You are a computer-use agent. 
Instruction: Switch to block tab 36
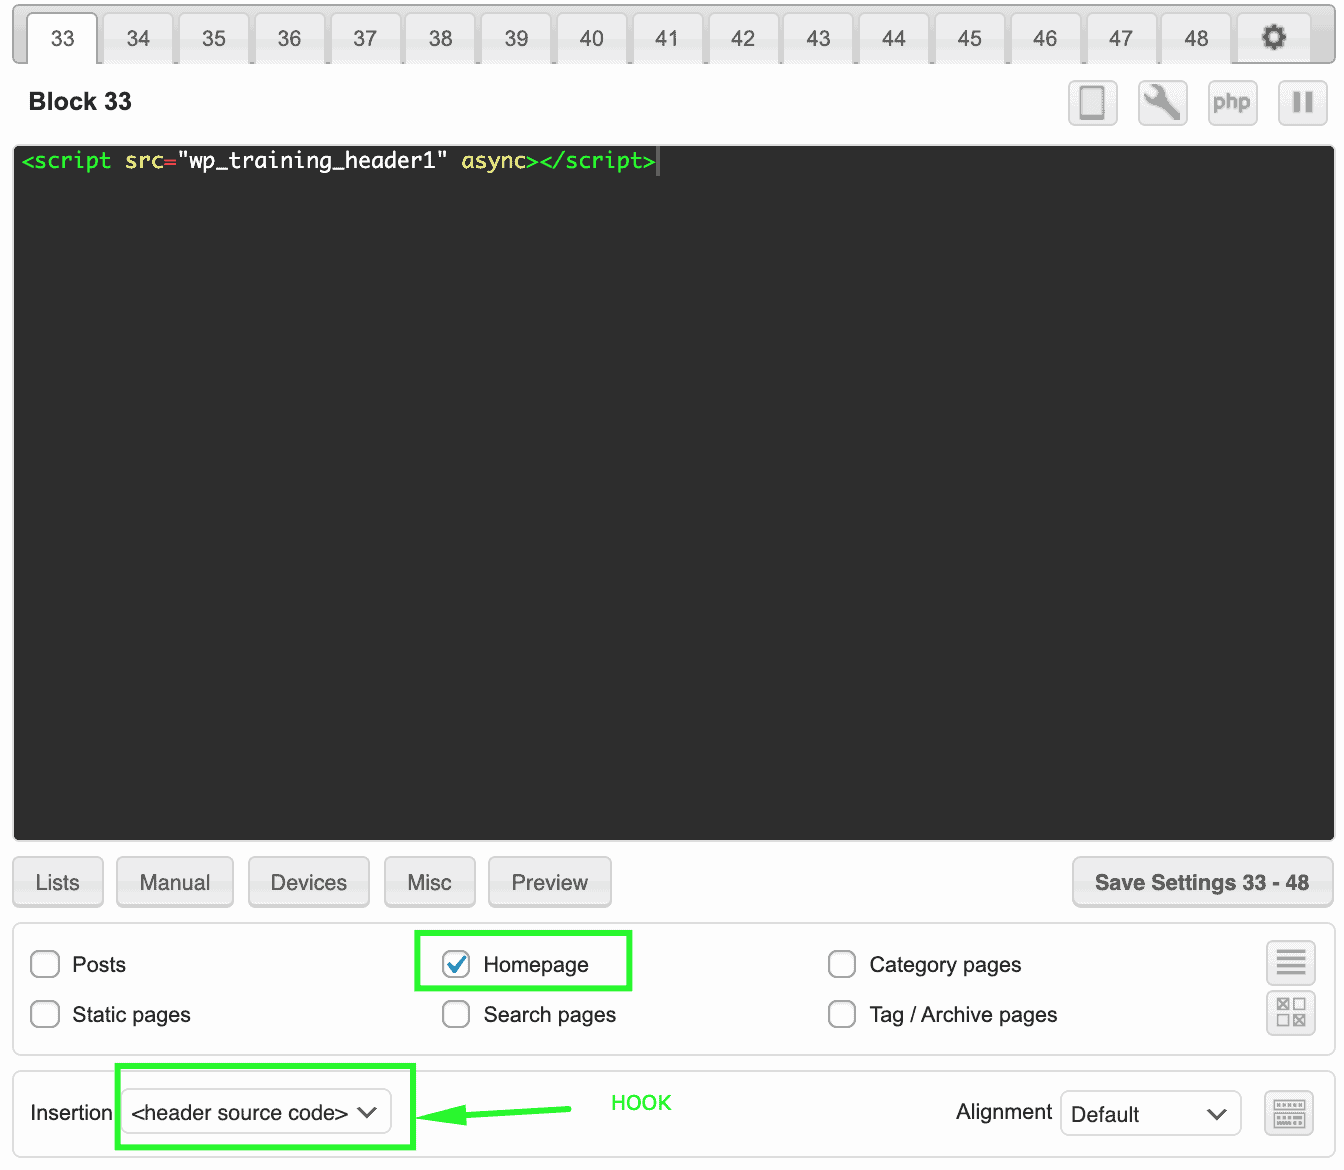pyautogui.click(x=289, y=38)
